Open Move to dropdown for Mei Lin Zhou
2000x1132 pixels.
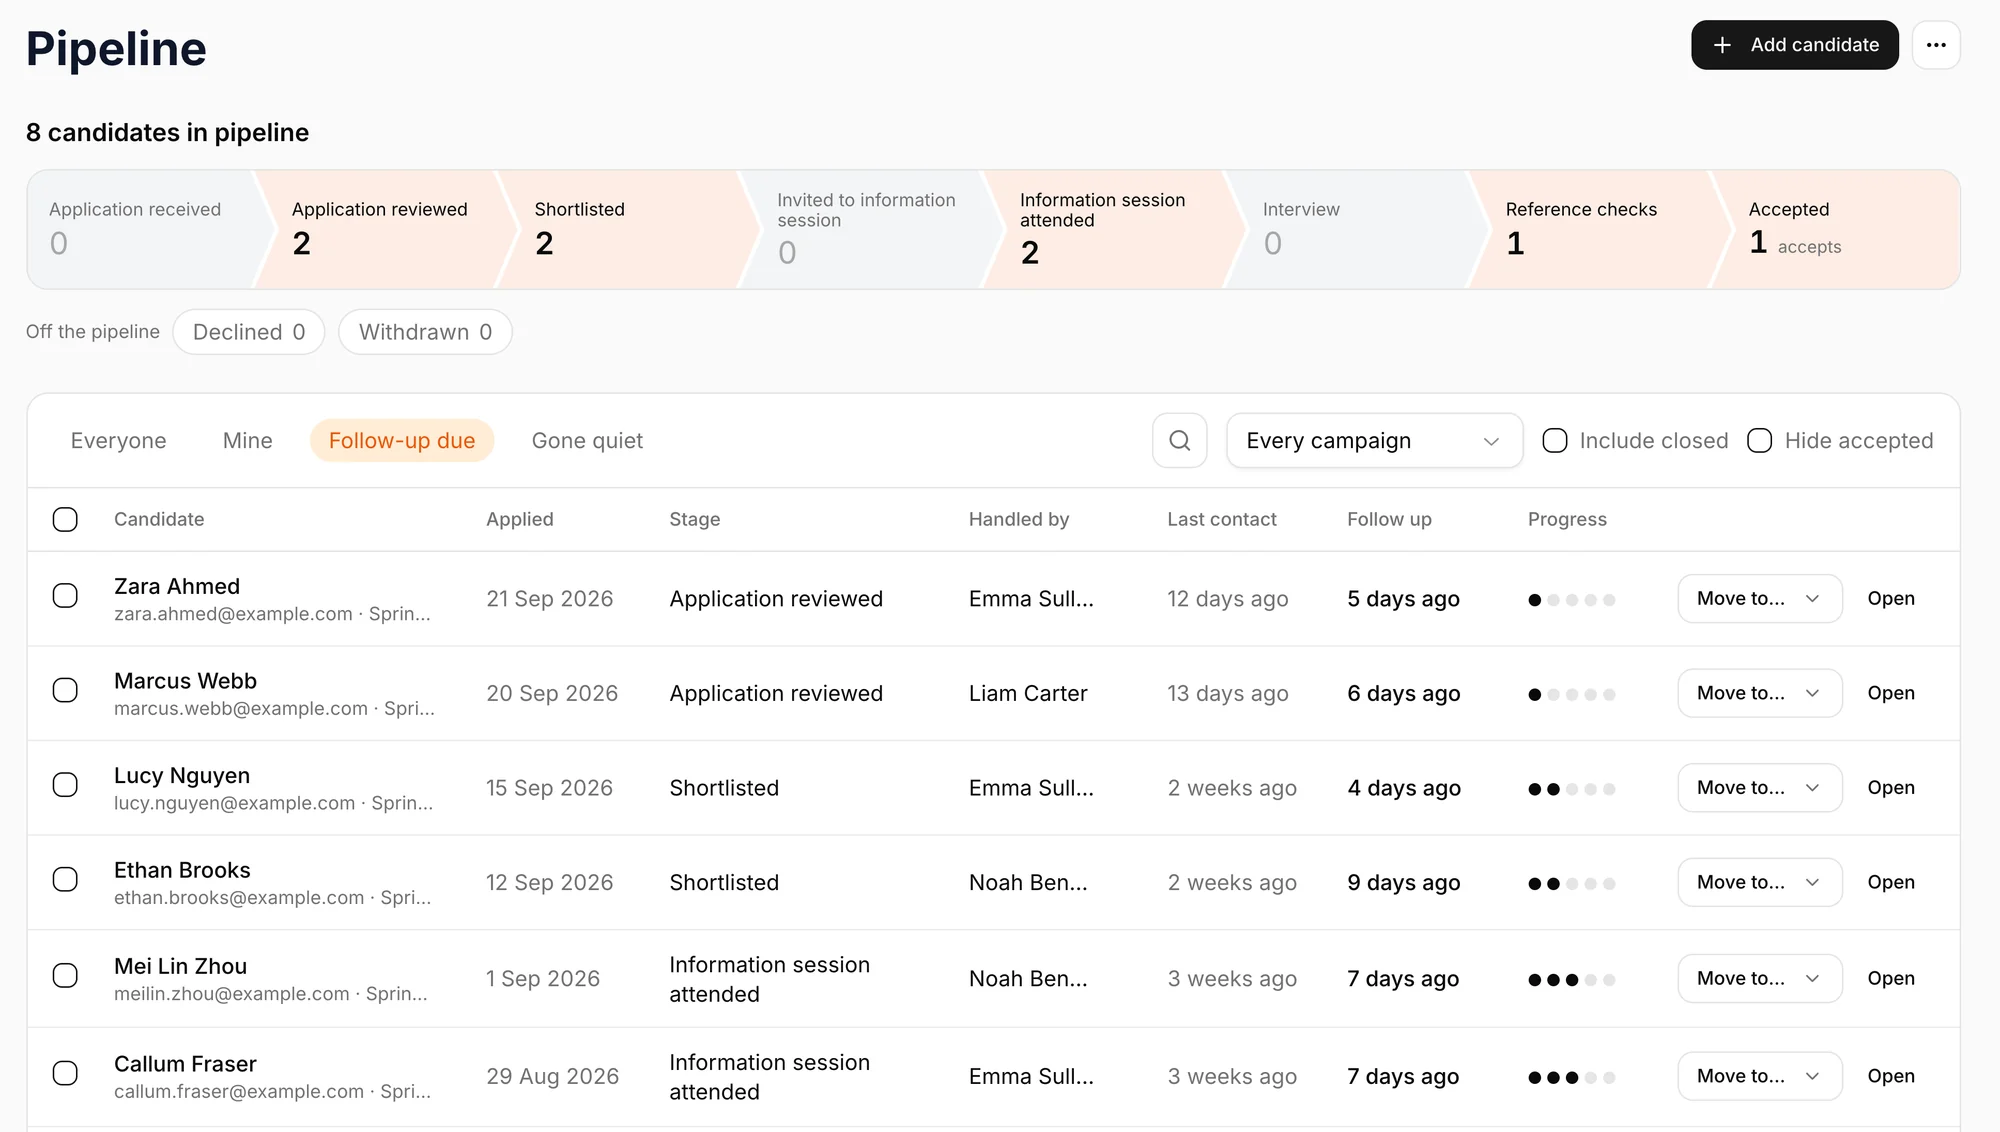[1759, 979]
